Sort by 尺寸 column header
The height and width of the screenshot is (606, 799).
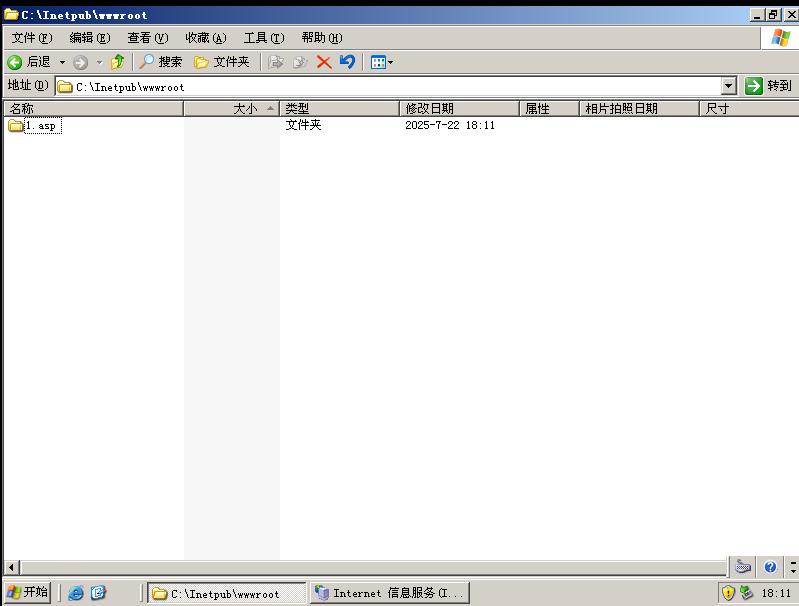[749, 109]
